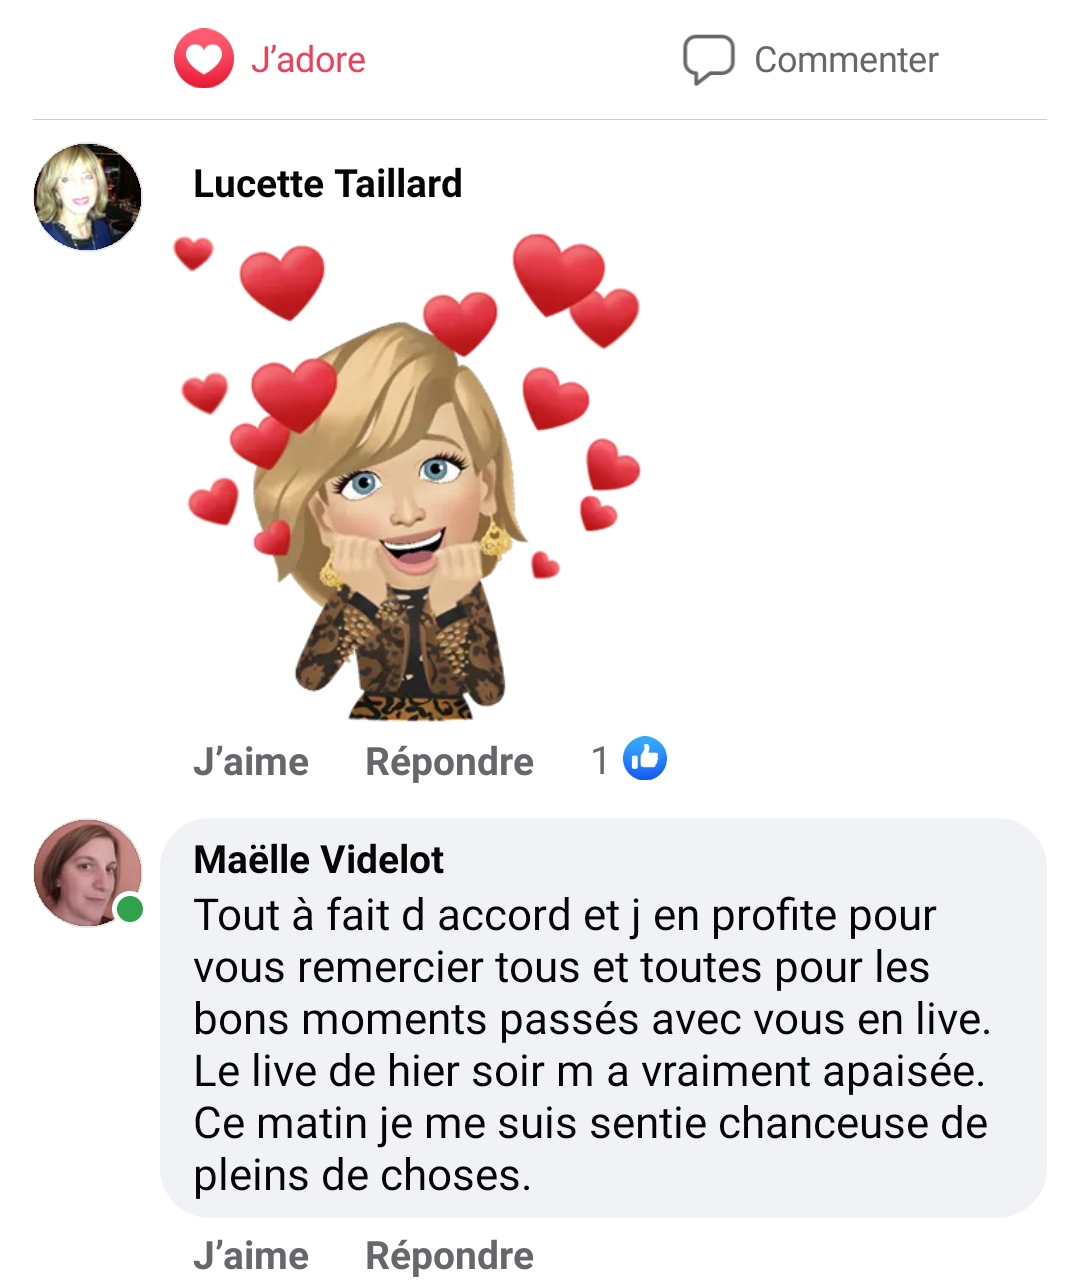The width and height of the screenshot is (1080, 1285).
Task: Click the Commenter text label
Action: pos(846,60)
